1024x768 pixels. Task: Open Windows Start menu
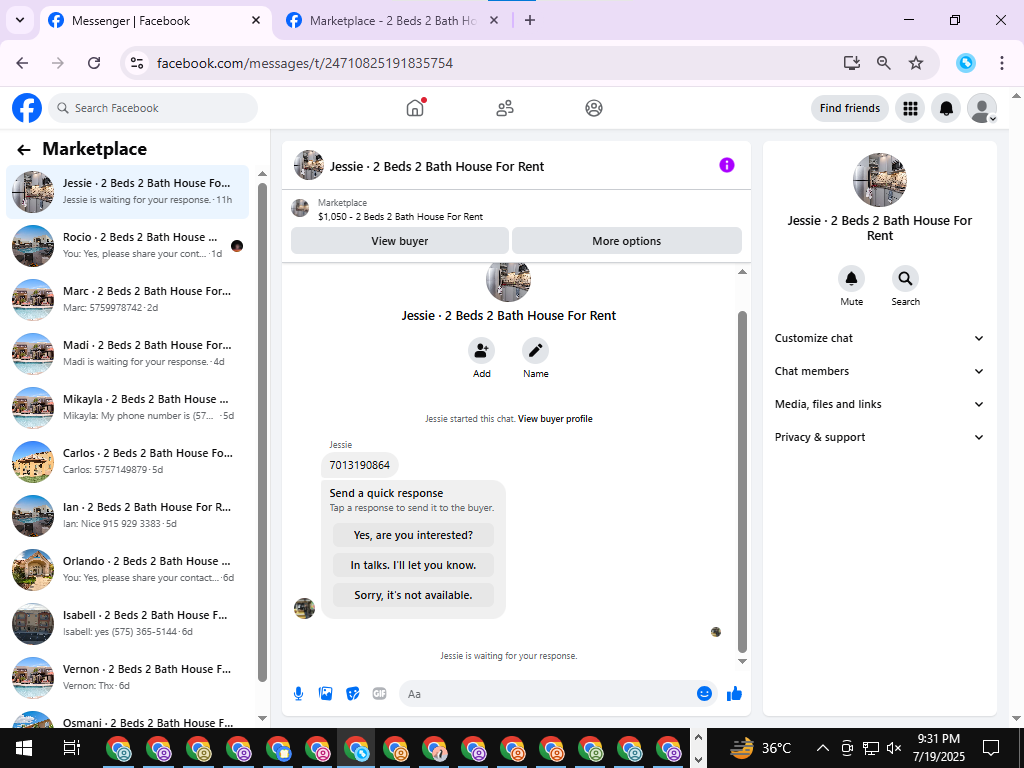tap(24, 748)
